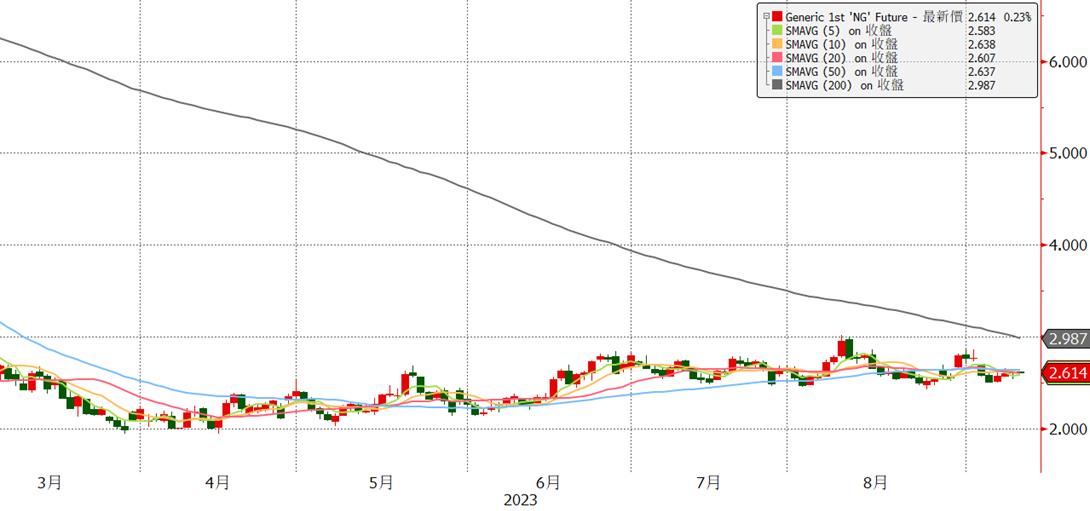
Task: Click the 2.000 price axis label
Action: point(1066,429)
